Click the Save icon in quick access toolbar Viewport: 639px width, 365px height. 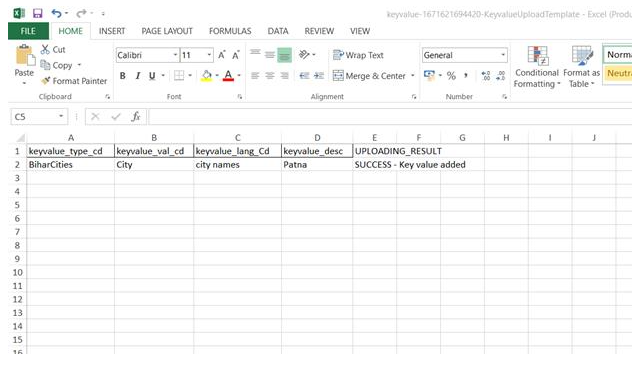point(37,13)
